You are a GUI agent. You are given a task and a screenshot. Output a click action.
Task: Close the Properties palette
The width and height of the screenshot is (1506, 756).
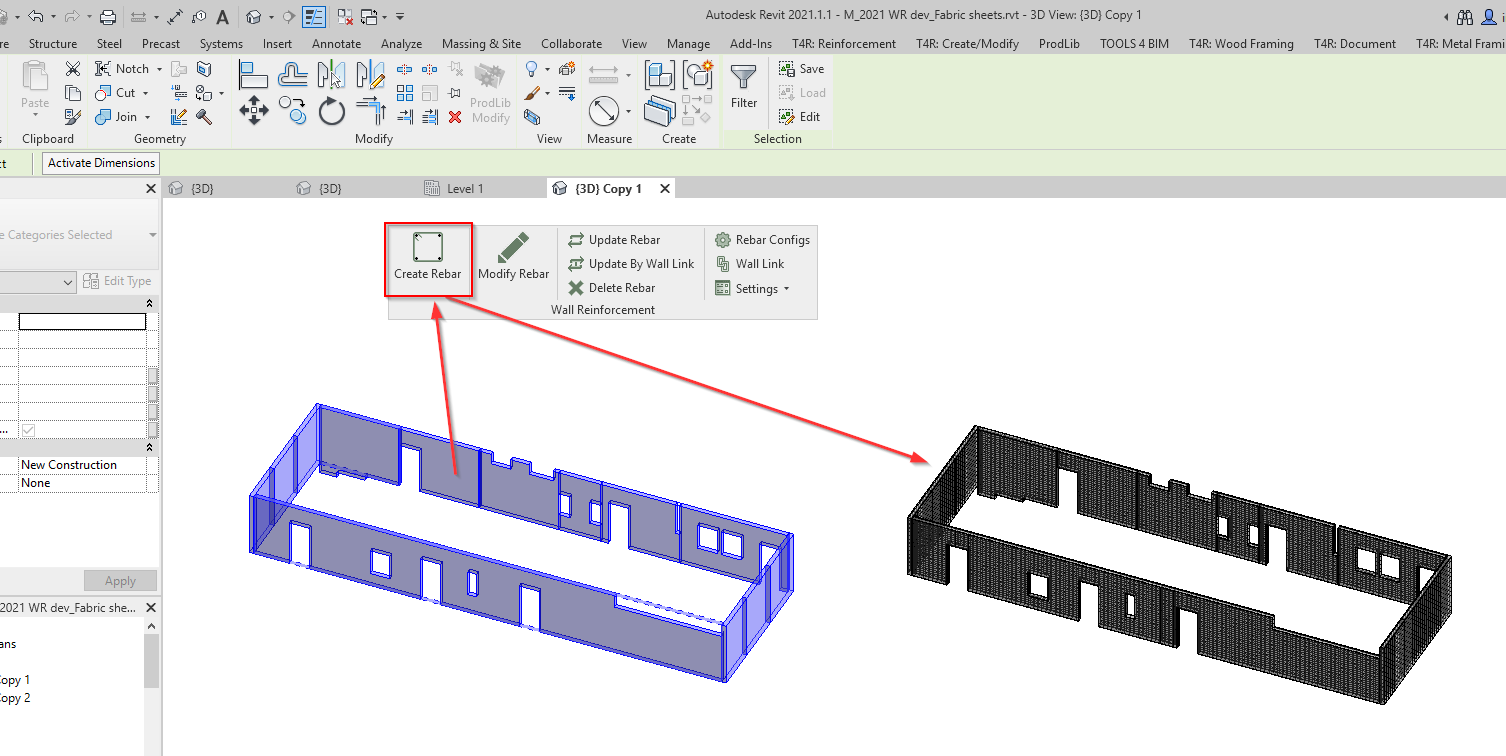pos(151,189)
